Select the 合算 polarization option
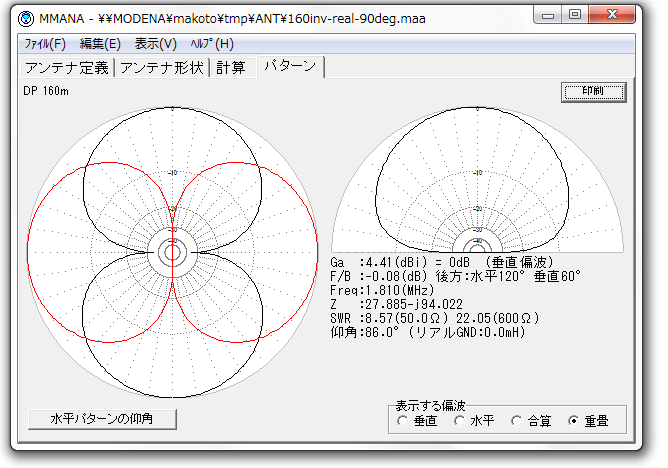Screen dimensions: 668x468 tap(517, 421)
